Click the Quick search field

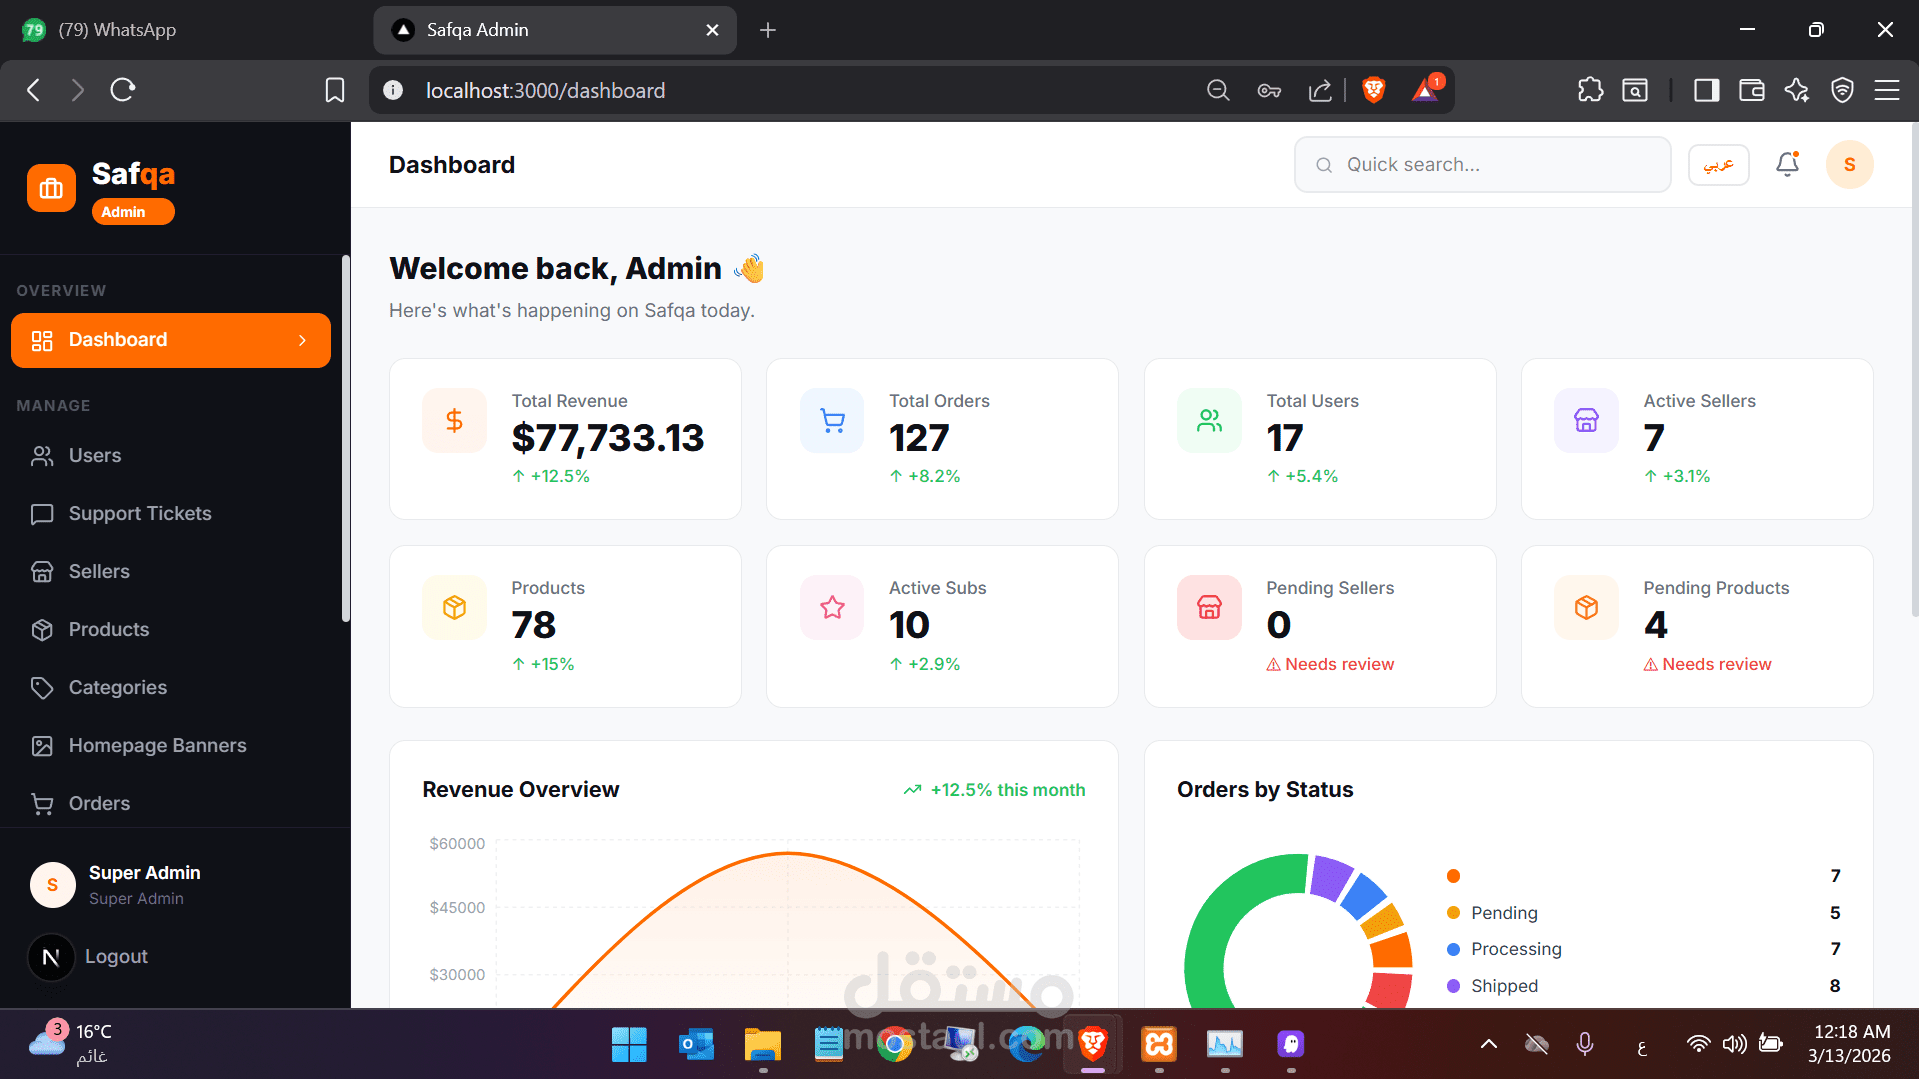[1482, 164]
